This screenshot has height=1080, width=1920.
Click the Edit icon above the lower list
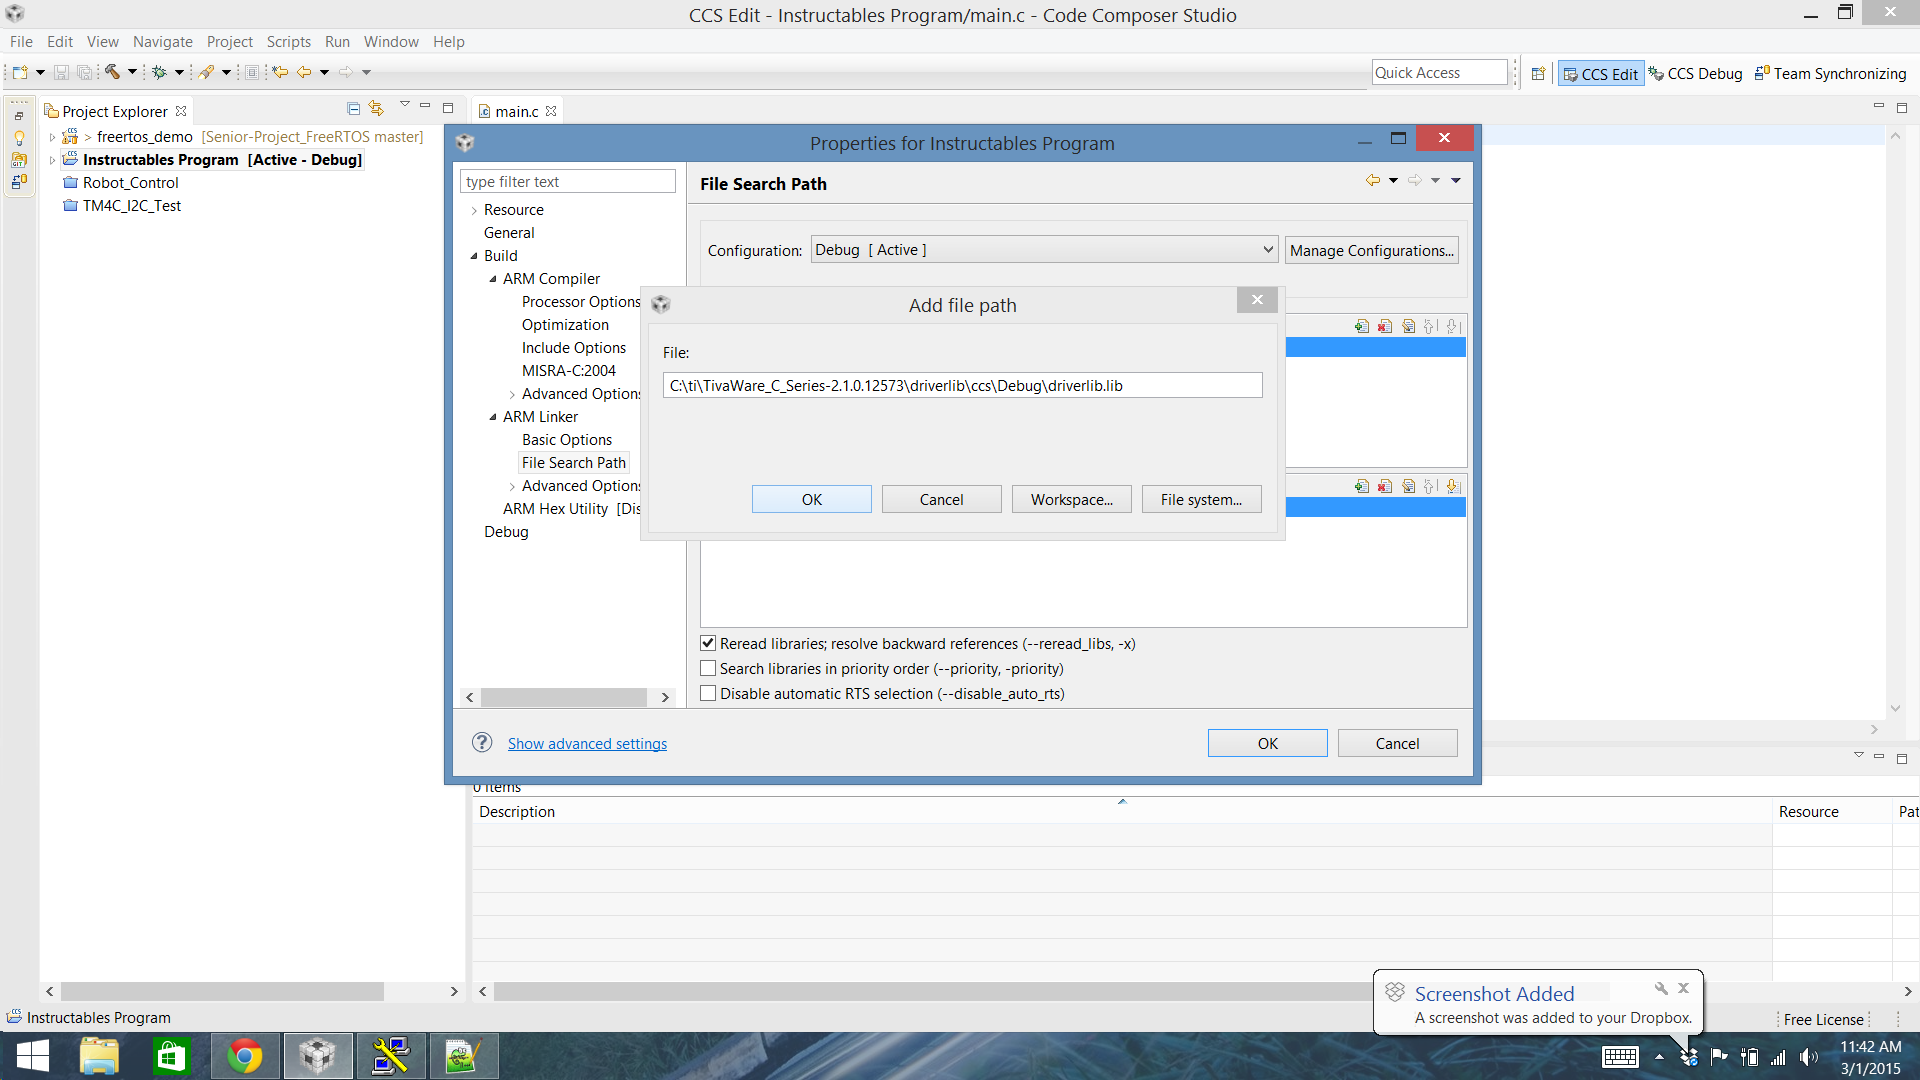[x=1408, y=486]
